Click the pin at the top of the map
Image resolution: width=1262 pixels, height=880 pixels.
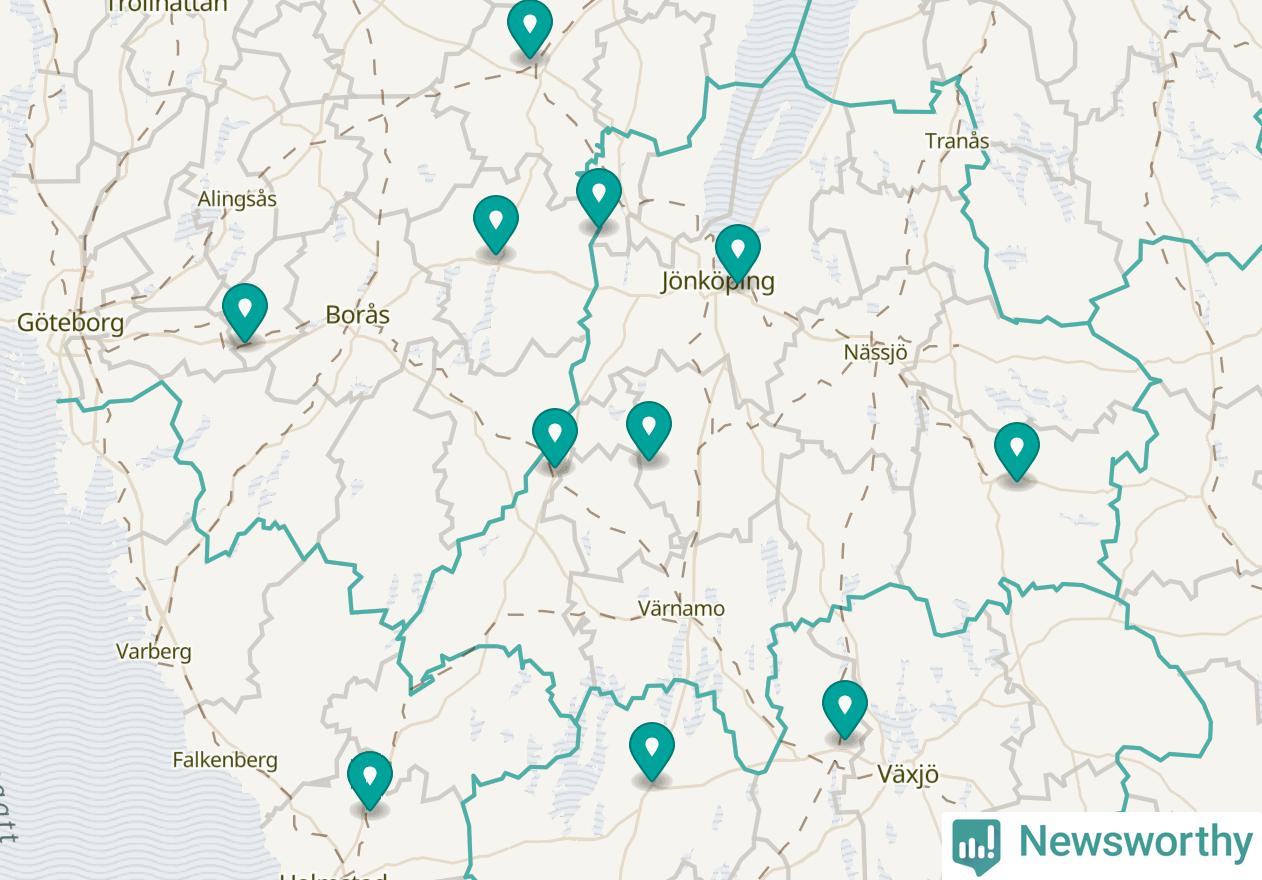[x=530, y=28]
